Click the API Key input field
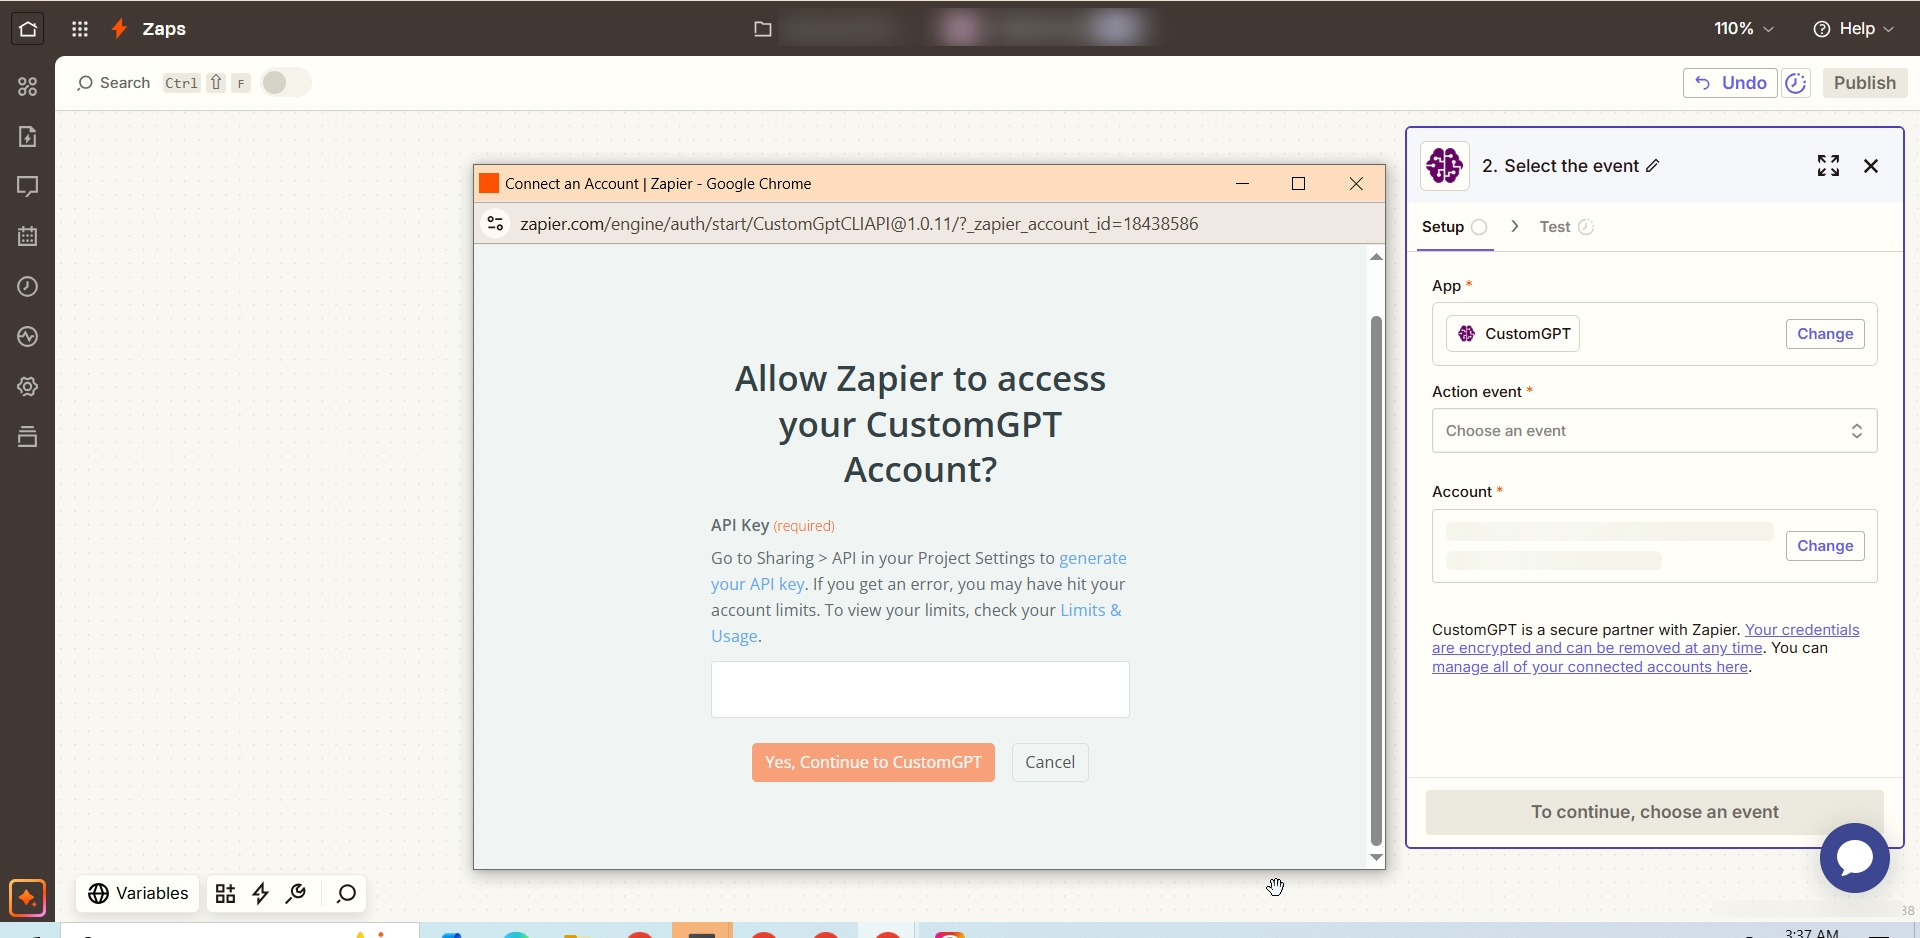 click(x=920, y=689)
